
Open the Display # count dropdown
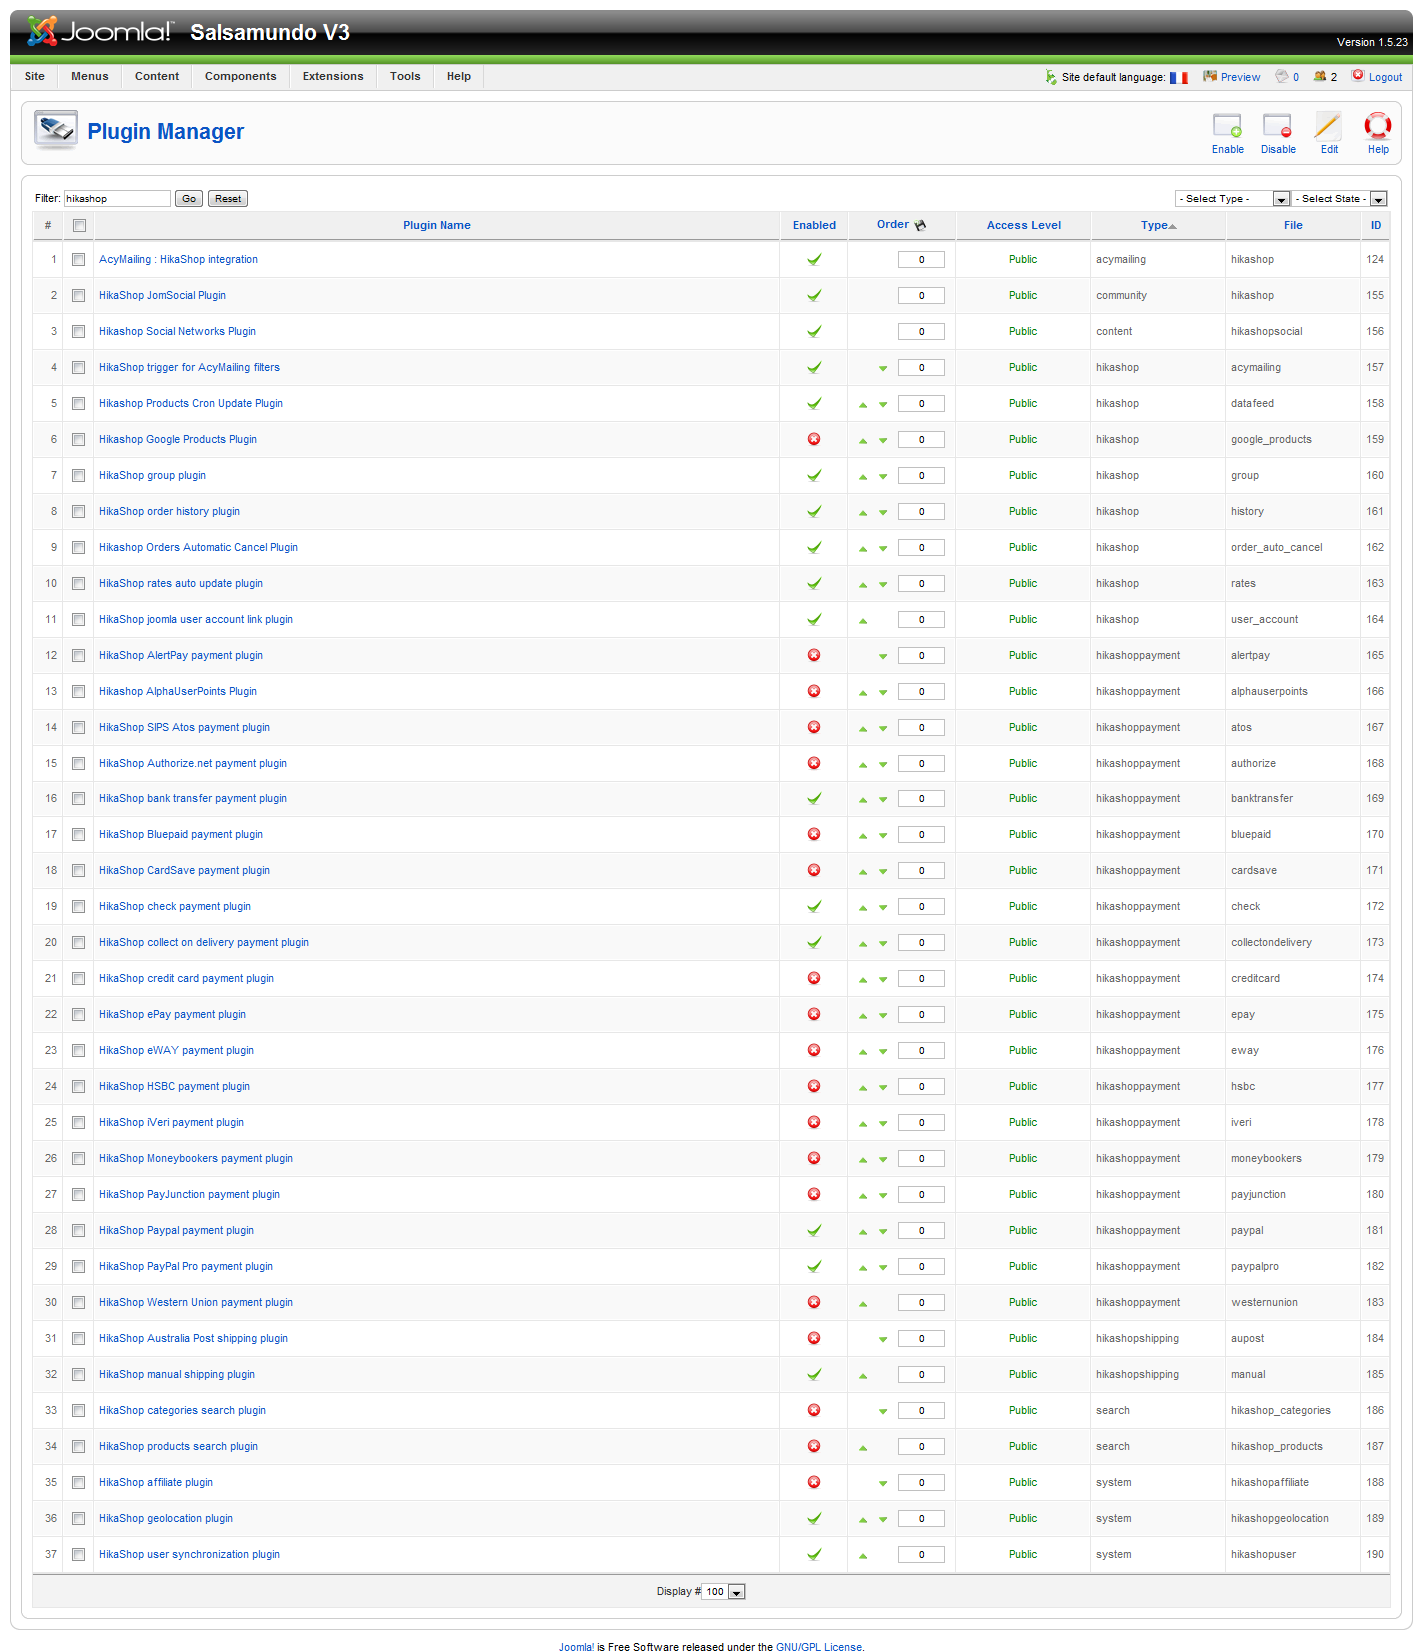point(723,1592)
